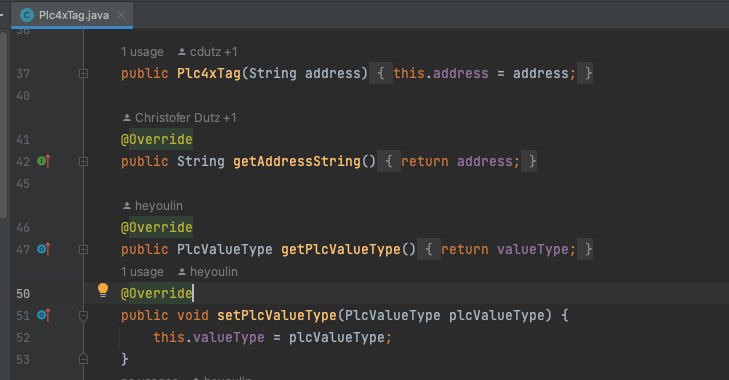This screenshot has height=380, width=729.
Task: Click line number 37 in the gutter
Action: pos(23,73)
